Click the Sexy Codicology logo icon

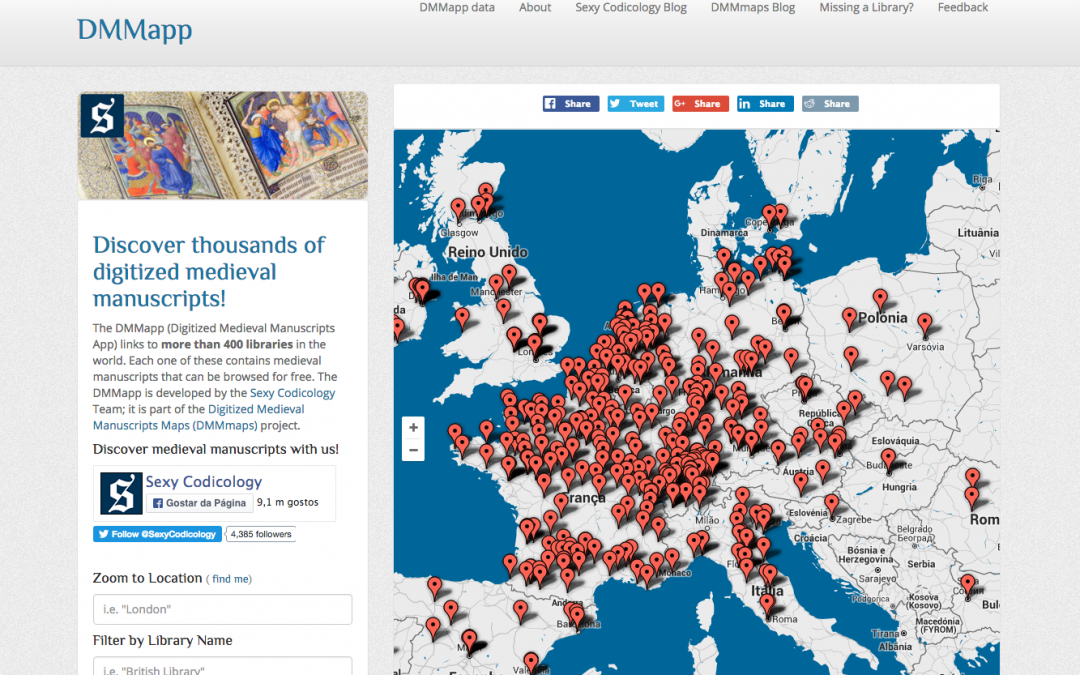pos(120,493)
